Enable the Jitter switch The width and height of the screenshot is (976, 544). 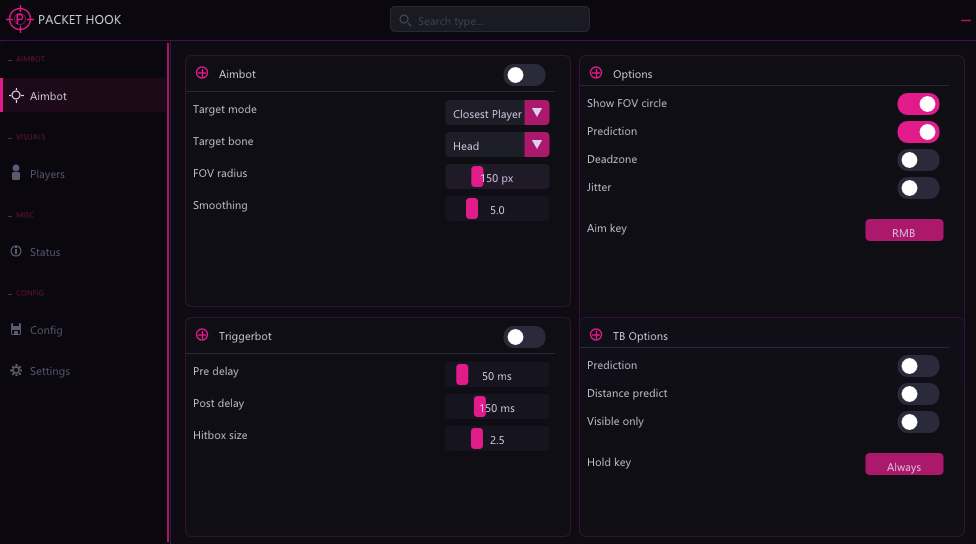point(918,188)
